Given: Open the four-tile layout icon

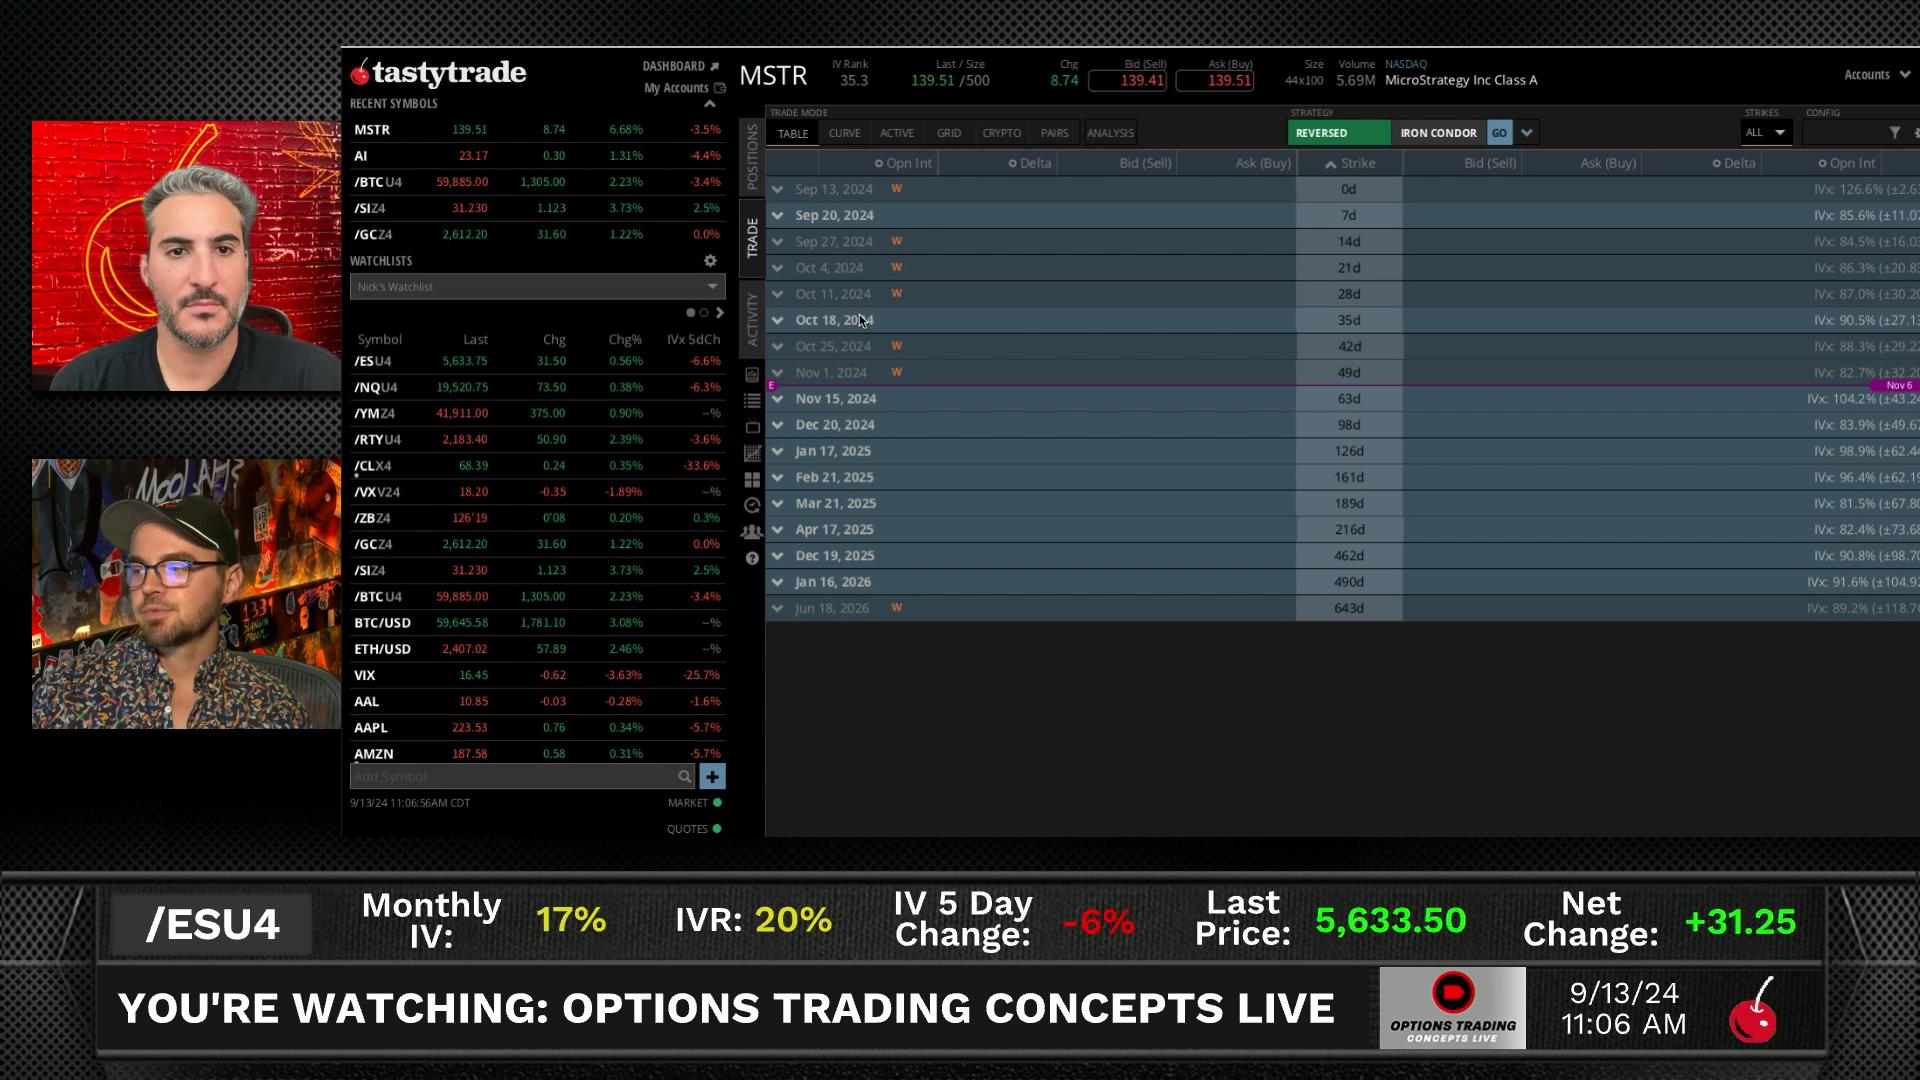Looking at the screenshot, I should tap(752, 480).
